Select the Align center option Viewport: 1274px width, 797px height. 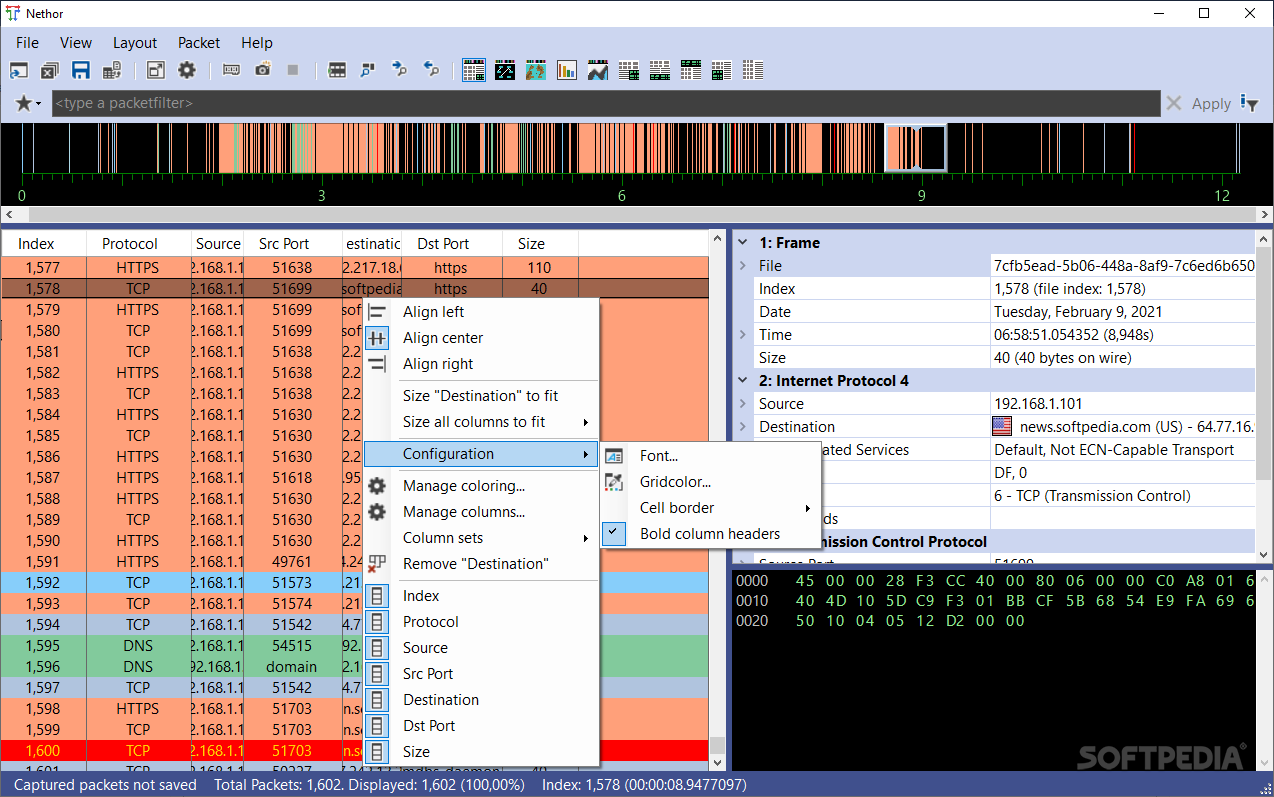click(x=481, y=338)
